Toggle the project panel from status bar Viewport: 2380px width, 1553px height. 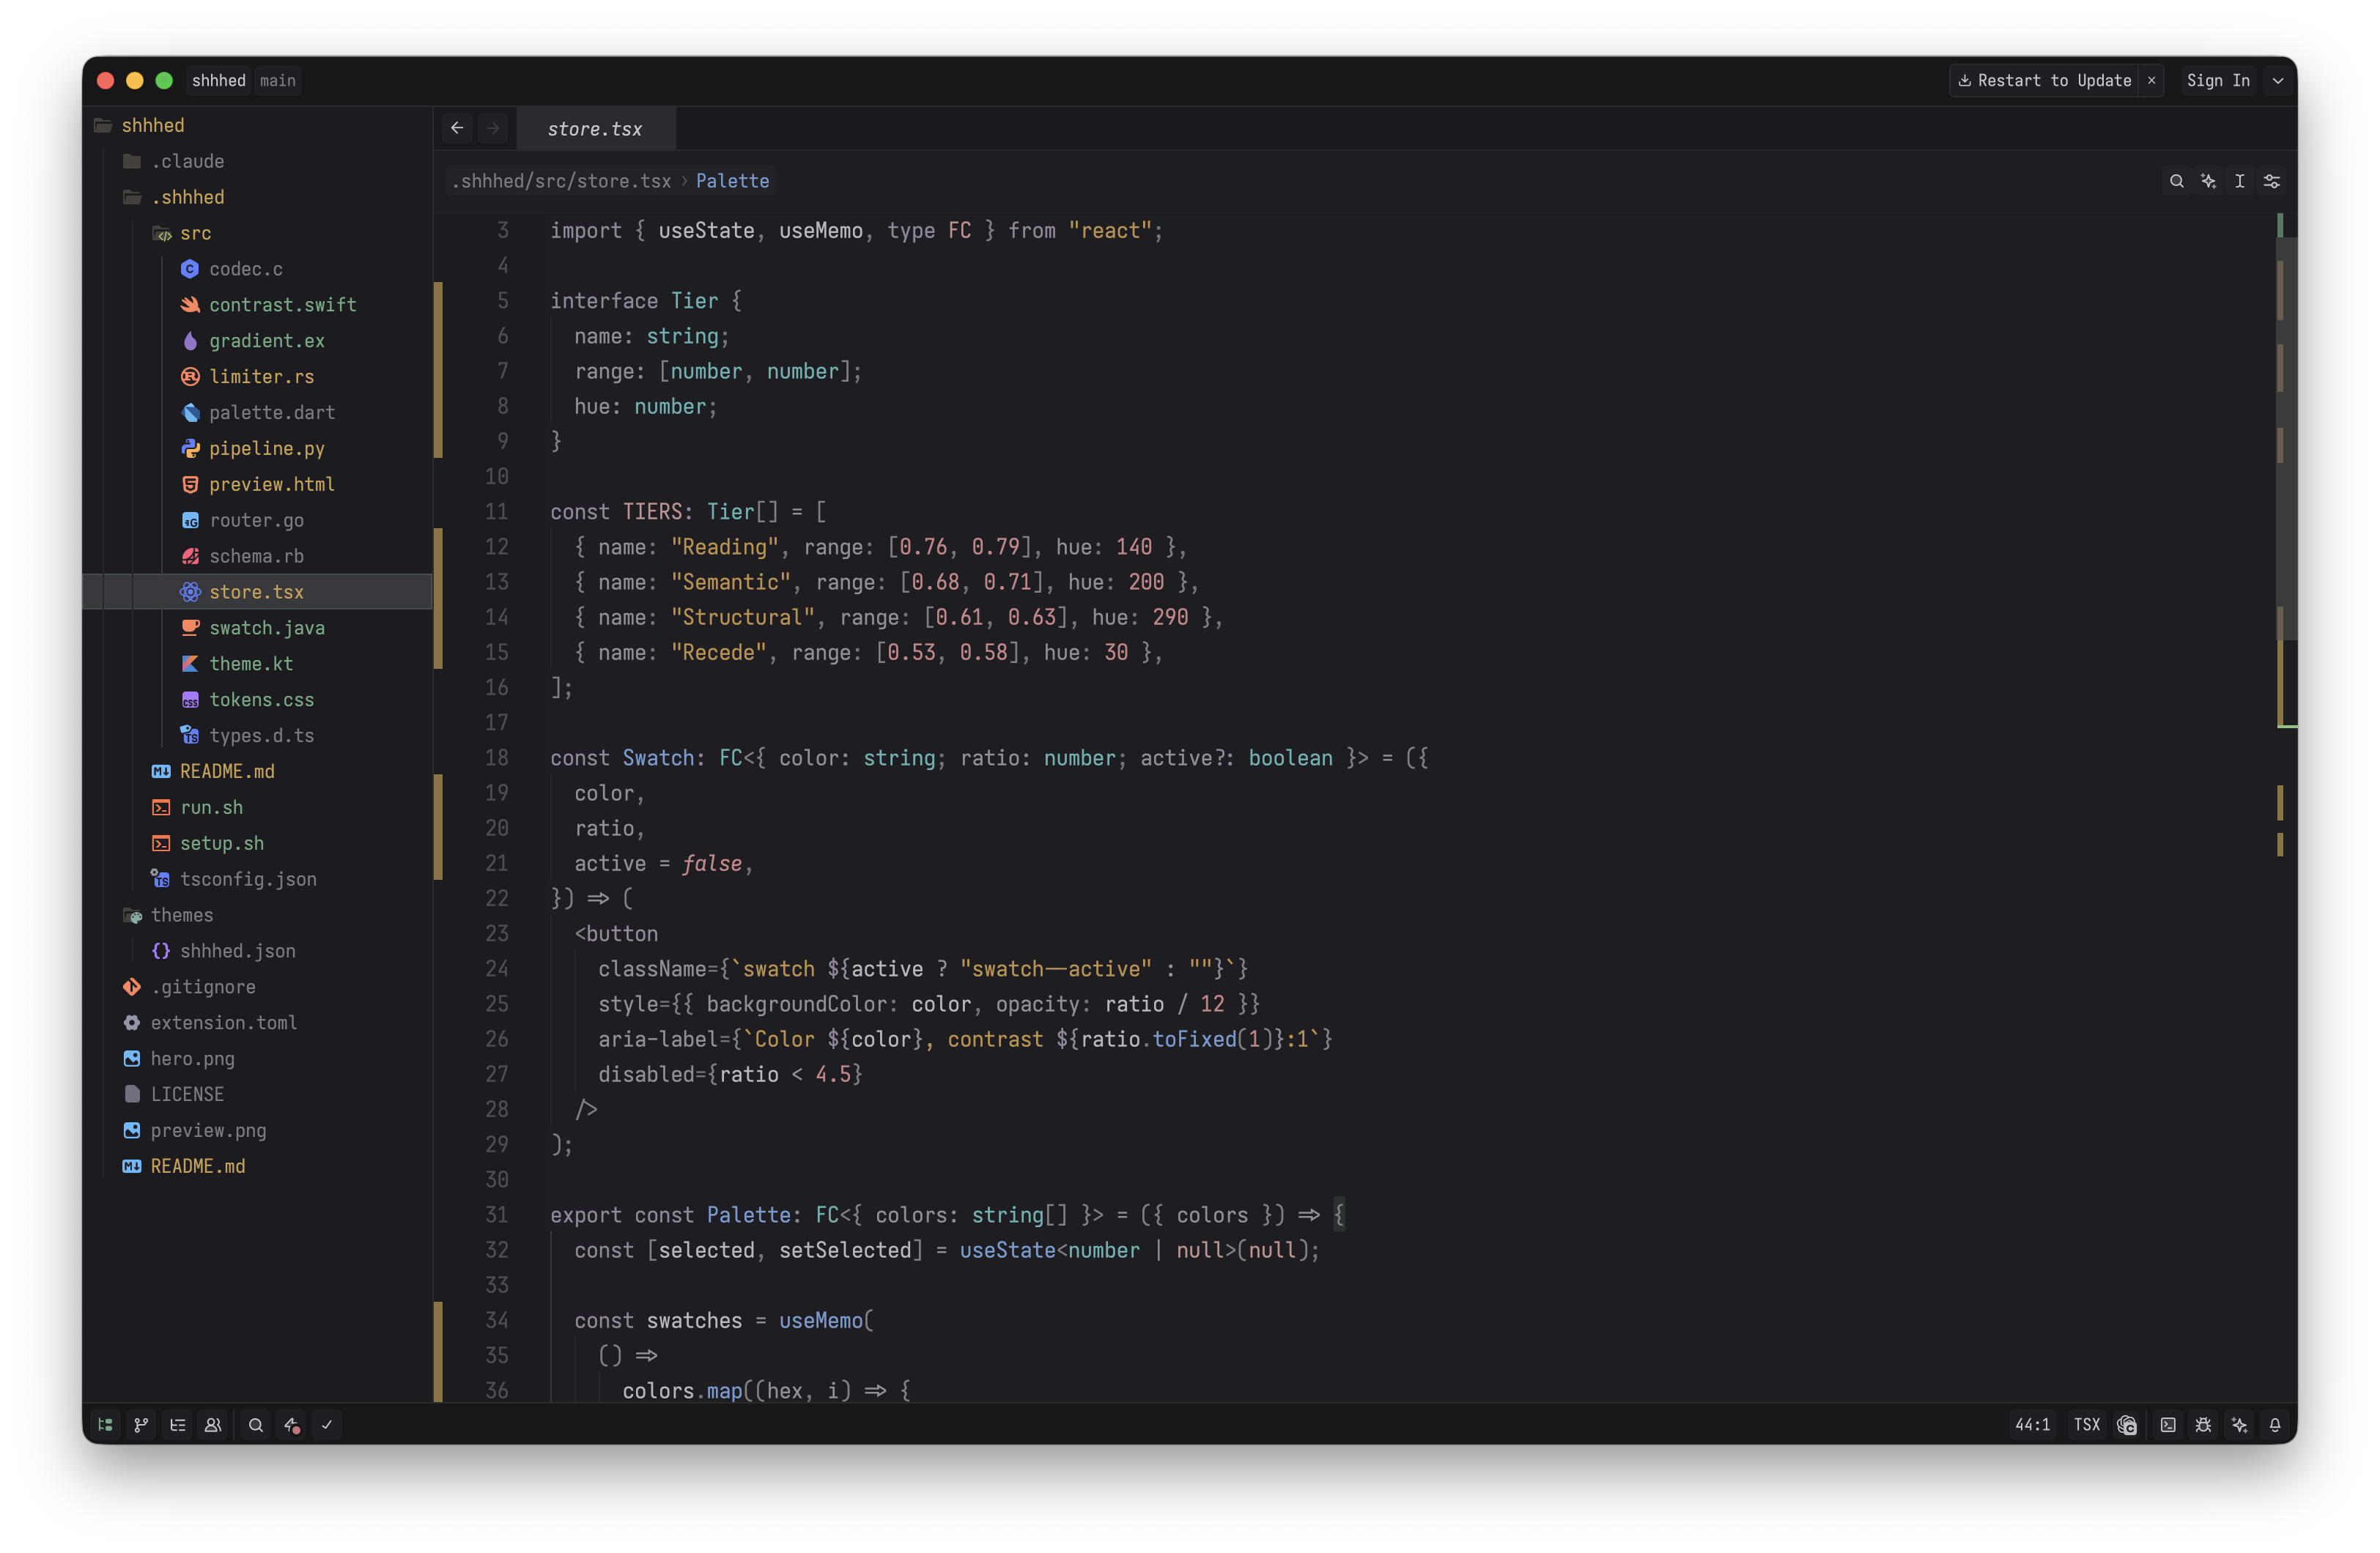tap(105, 1425)
